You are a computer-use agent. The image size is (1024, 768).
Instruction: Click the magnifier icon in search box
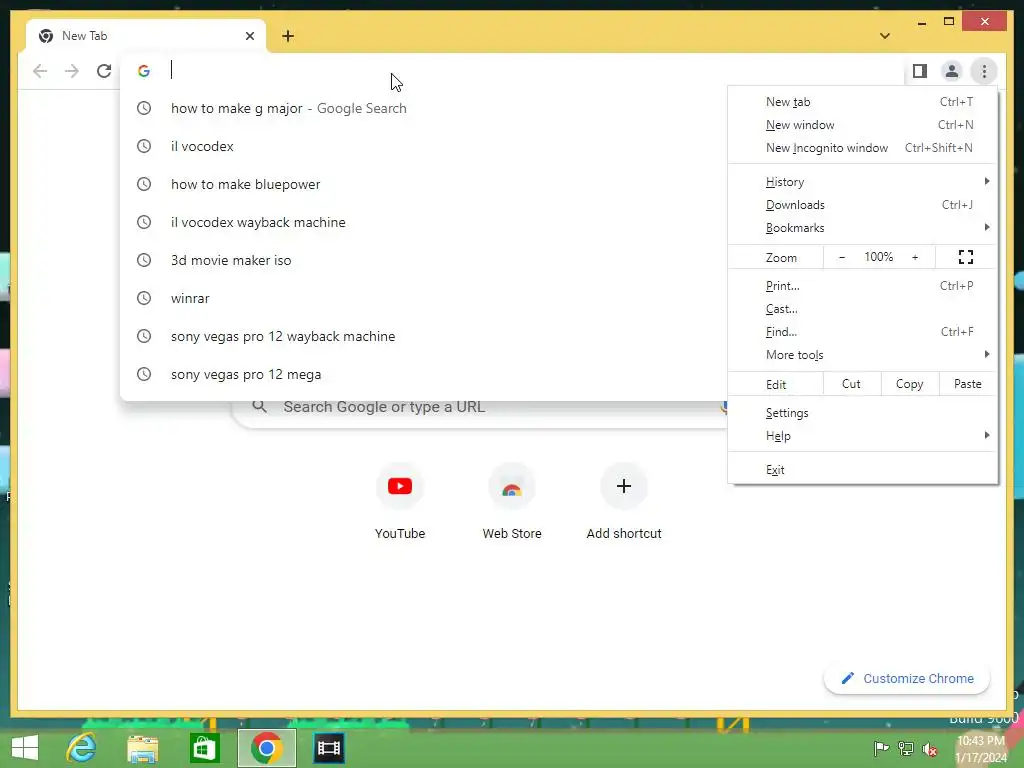coord(259,406)
